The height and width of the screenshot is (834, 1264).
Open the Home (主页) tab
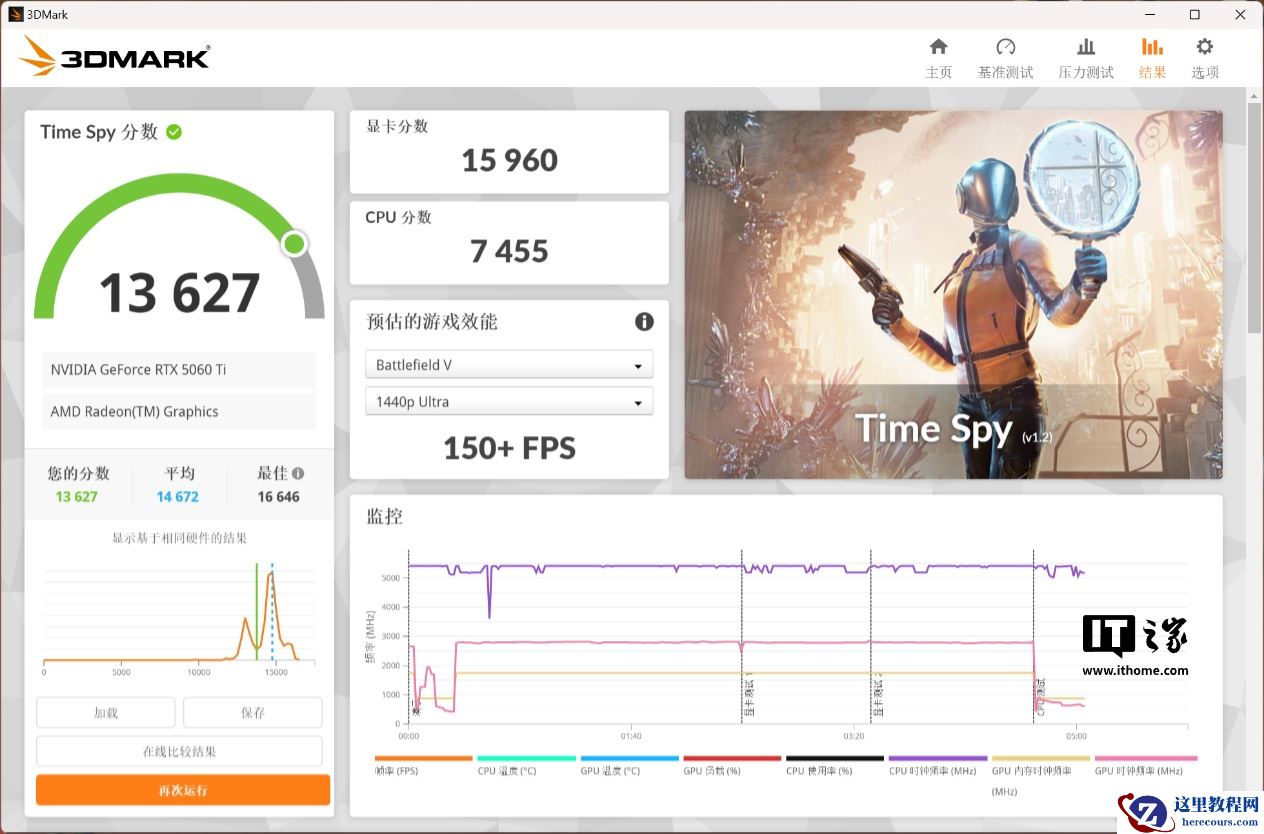[x=938, y=58]
